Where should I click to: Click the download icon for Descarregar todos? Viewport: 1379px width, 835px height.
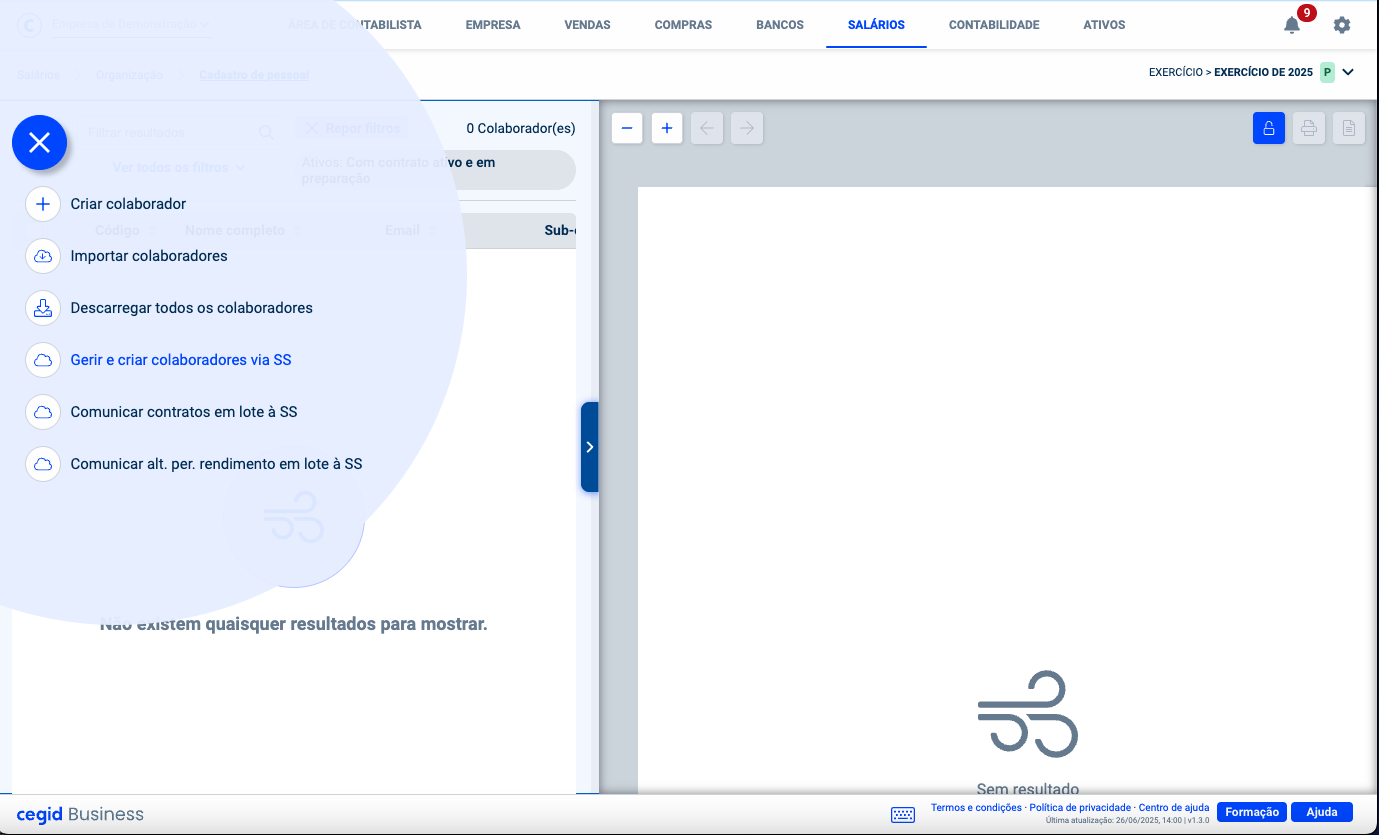[x=43, y=308]
